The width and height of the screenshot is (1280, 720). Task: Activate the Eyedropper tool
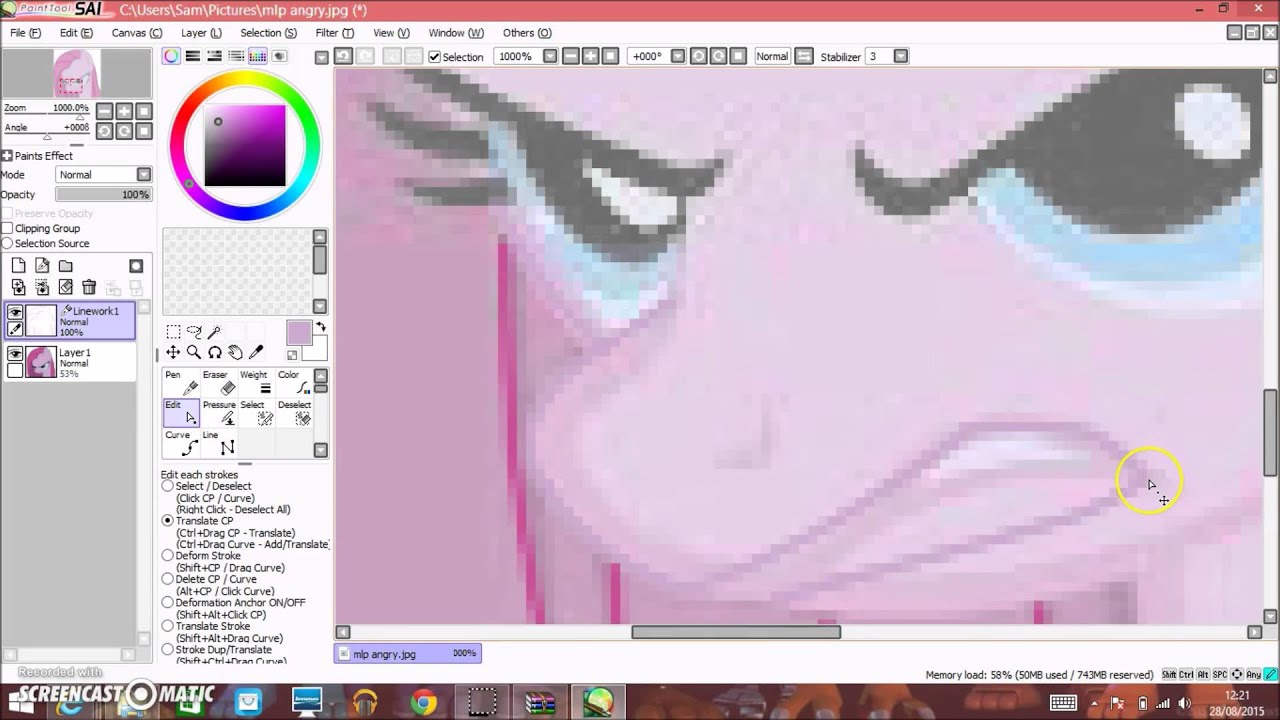click(256, 352)
